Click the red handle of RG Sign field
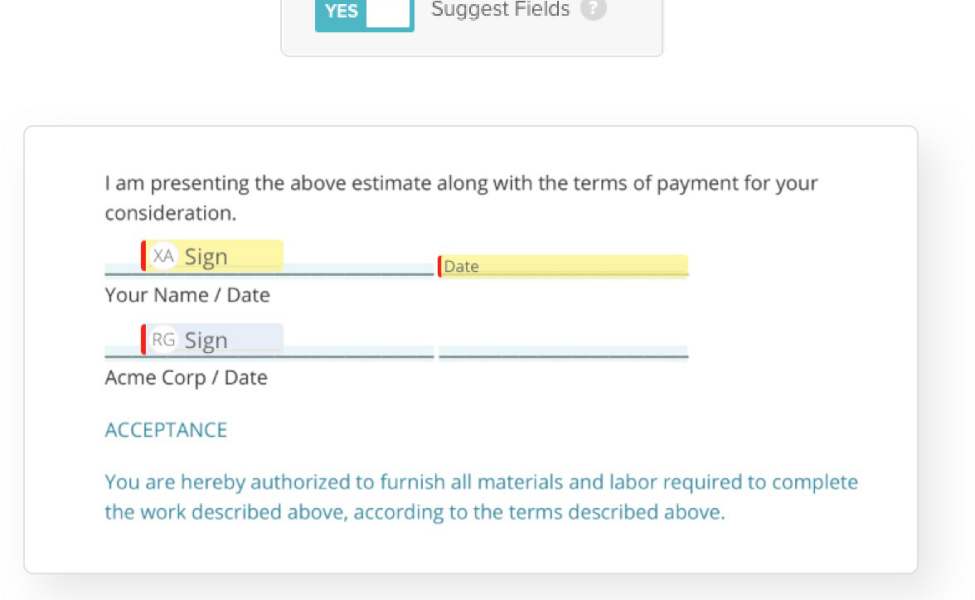This screenshot has width=975, height=600. pyautogui.click(x=144, y=339)
